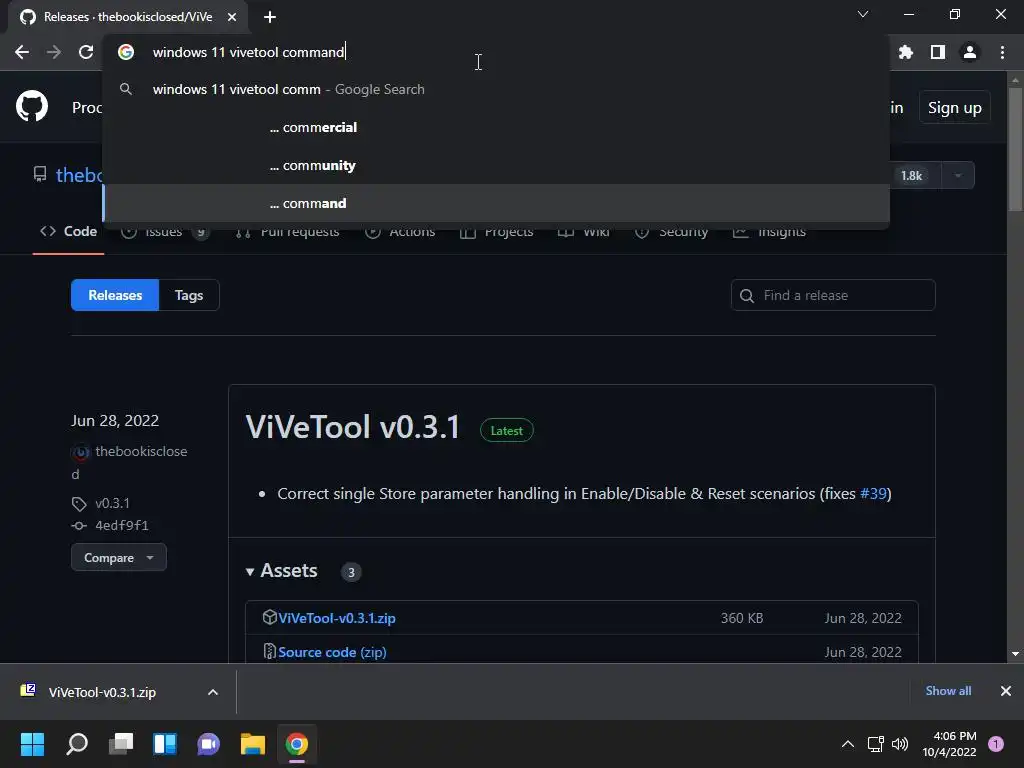1024x768 pixels.
Task: Show hidden system tray icons
Action: 848,744
